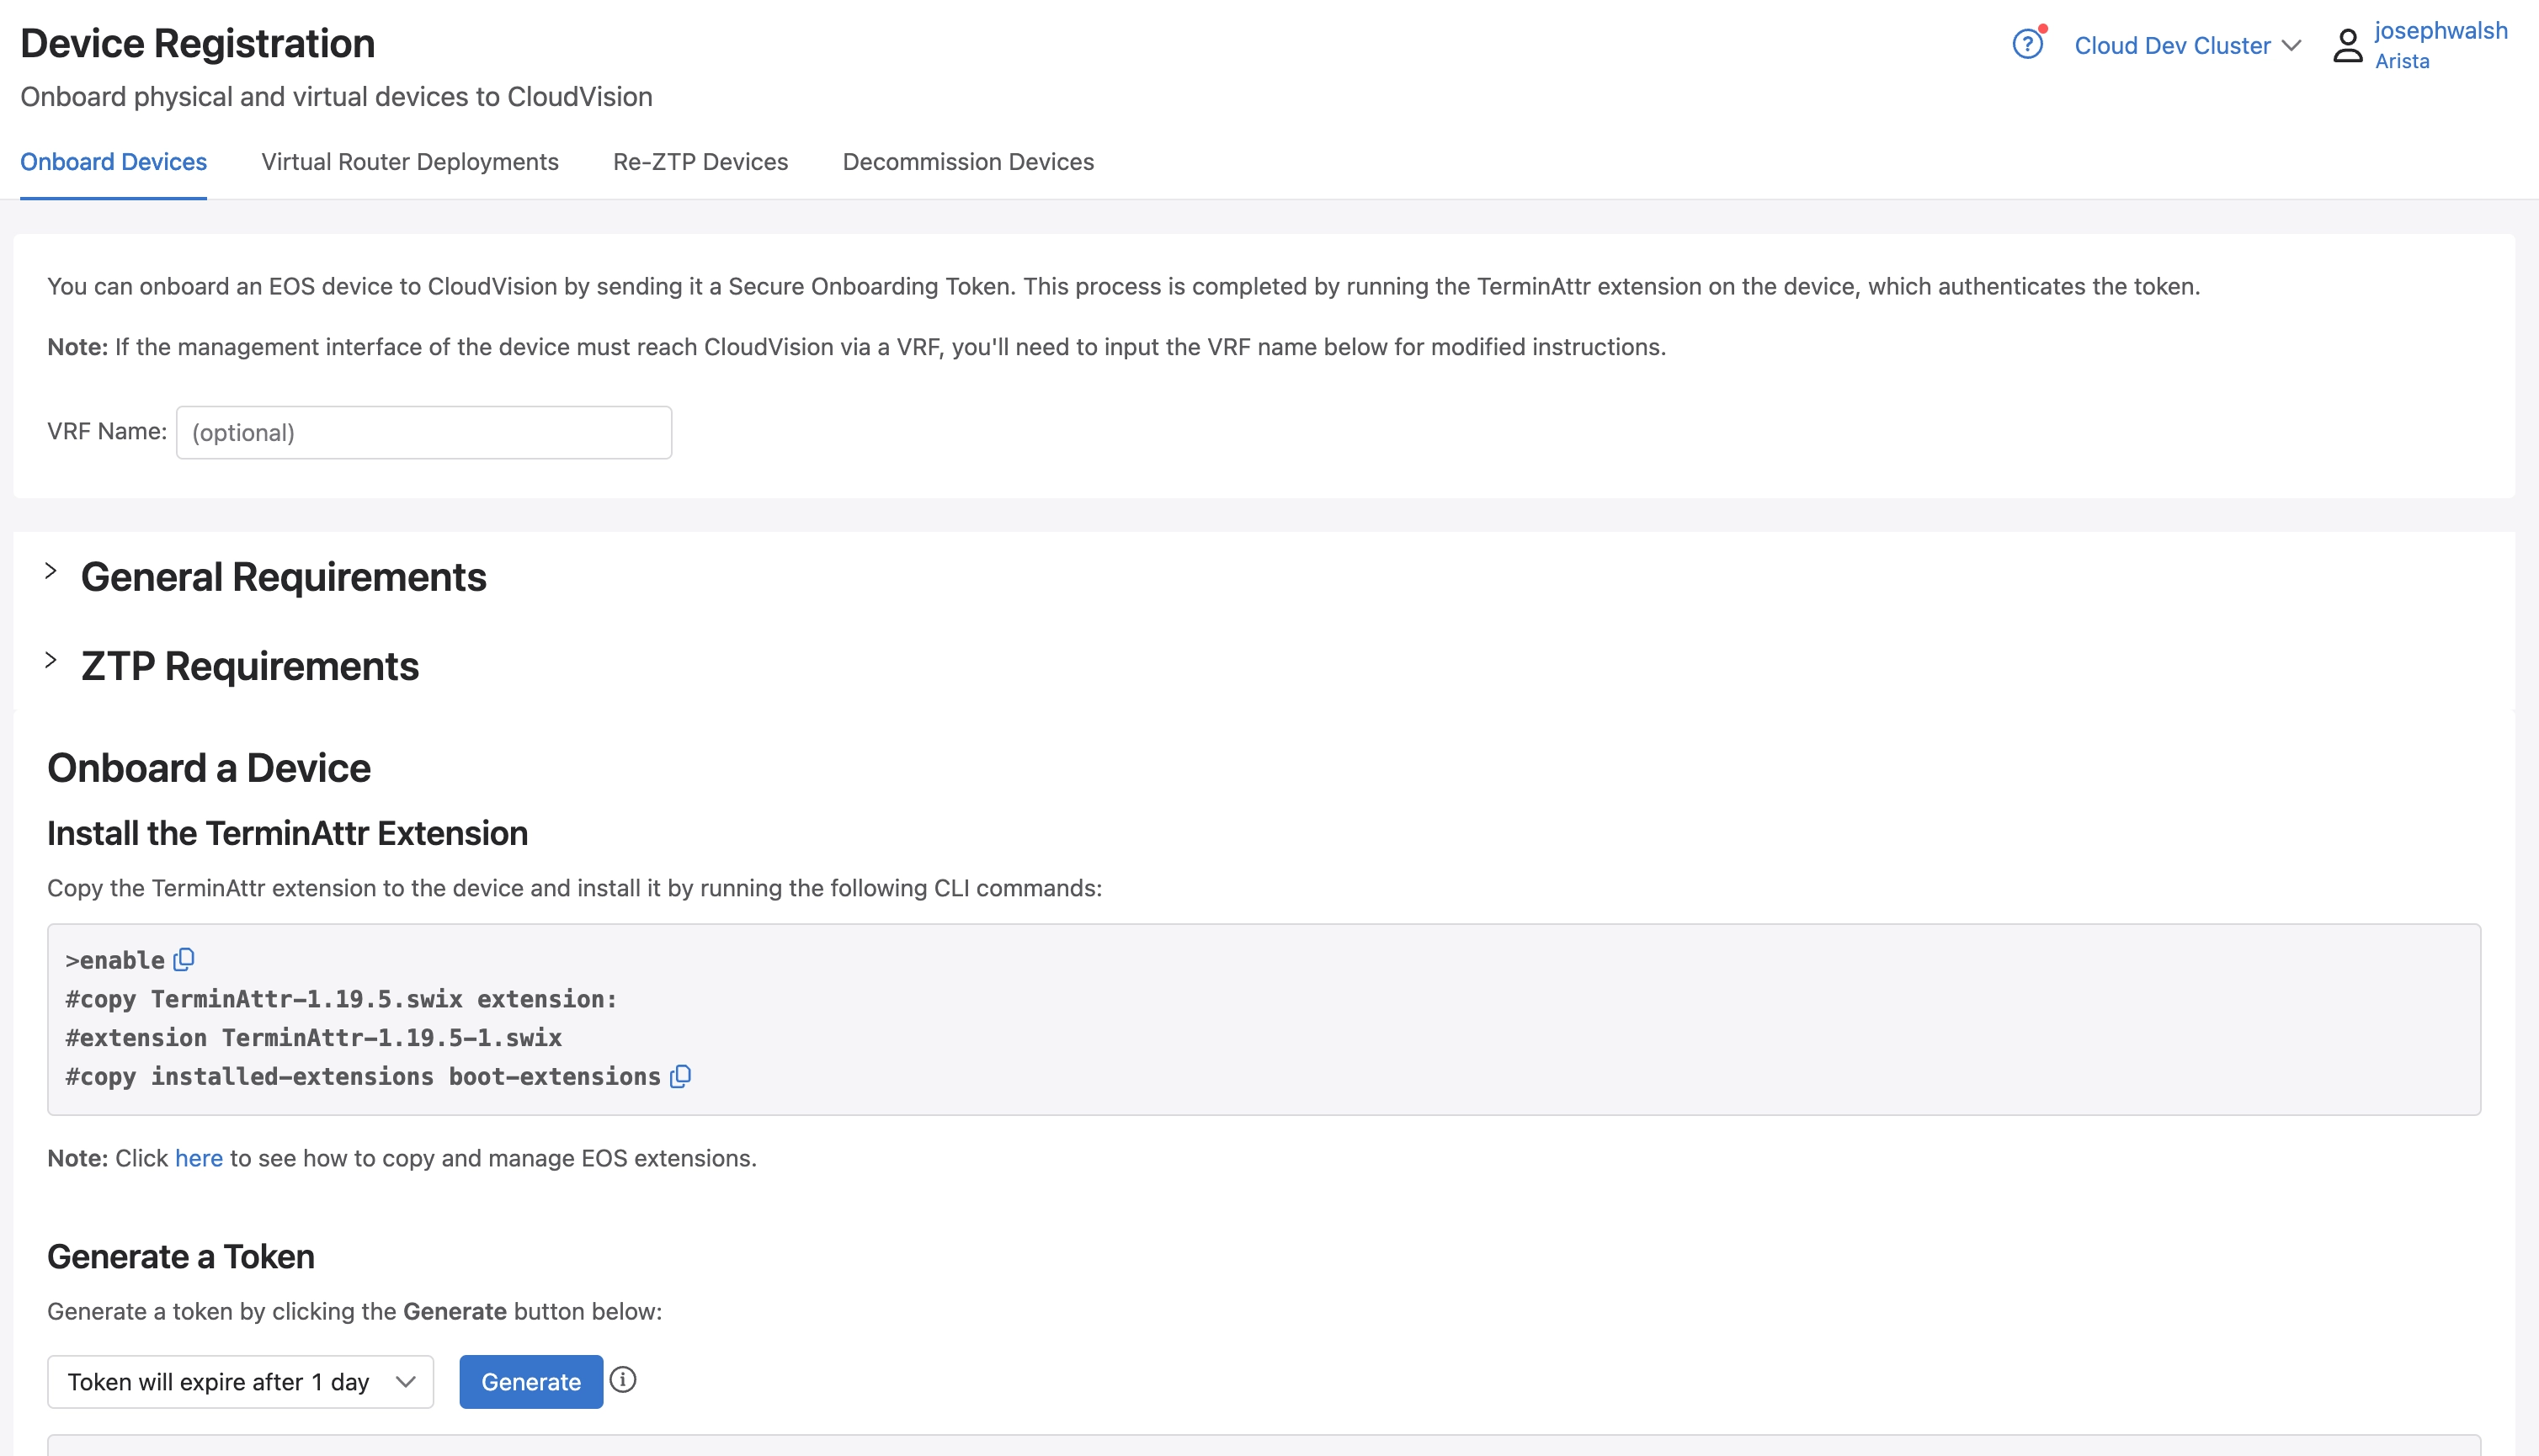Click the 'Generate a Token' heading
This screenshot has height=1456, width=2539.
(x=181, y=1257)
